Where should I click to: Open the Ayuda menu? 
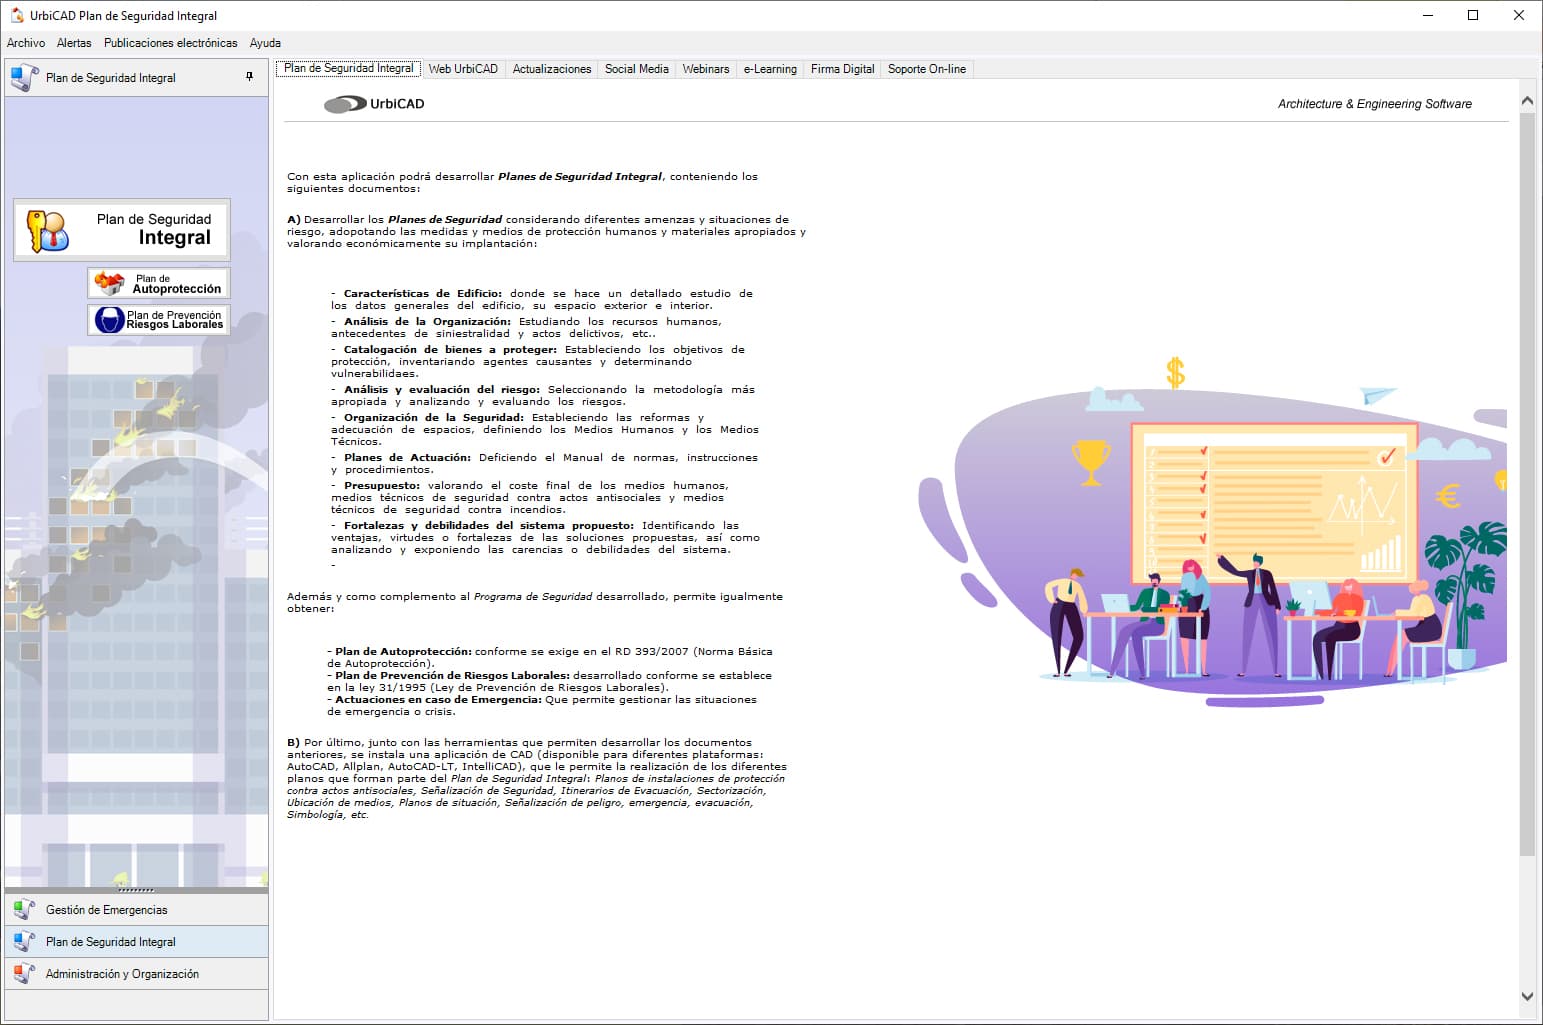pos(265,43)
